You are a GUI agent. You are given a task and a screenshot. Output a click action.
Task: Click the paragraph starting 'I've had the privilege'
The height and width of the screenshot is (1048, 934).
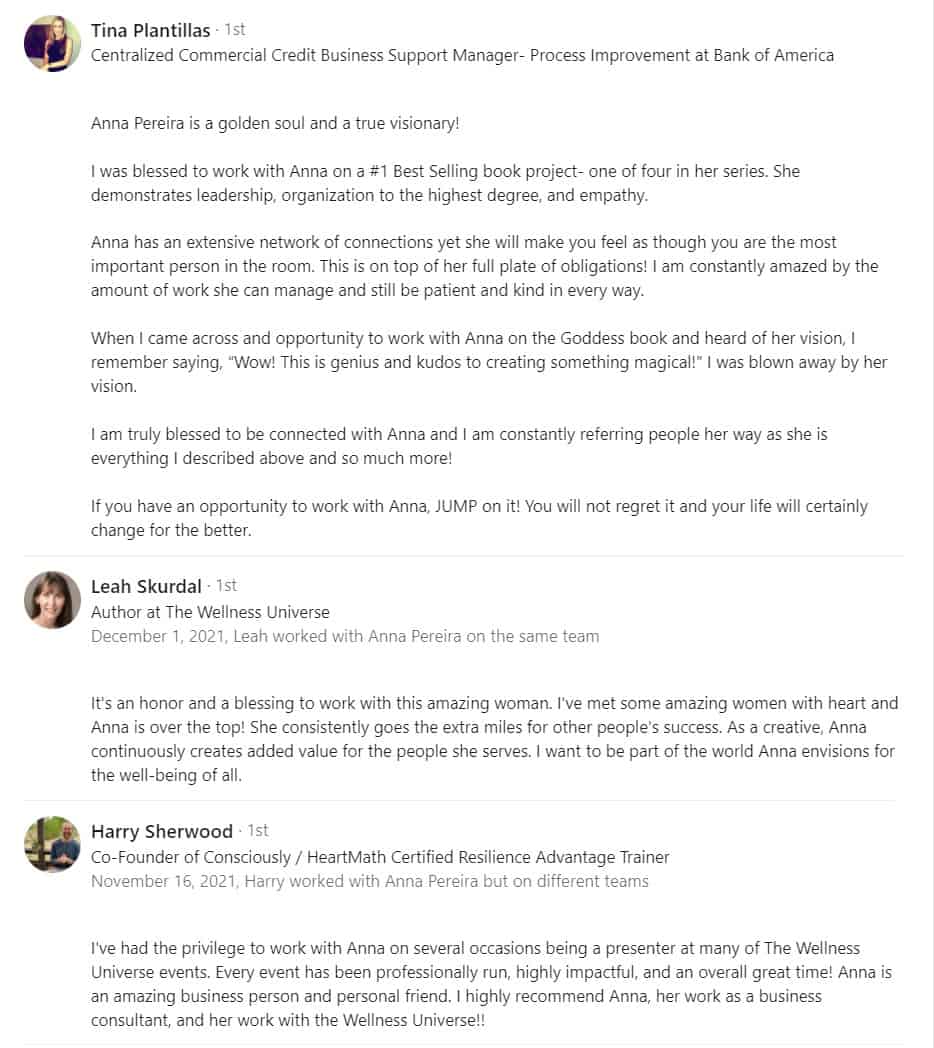[491, 984]
